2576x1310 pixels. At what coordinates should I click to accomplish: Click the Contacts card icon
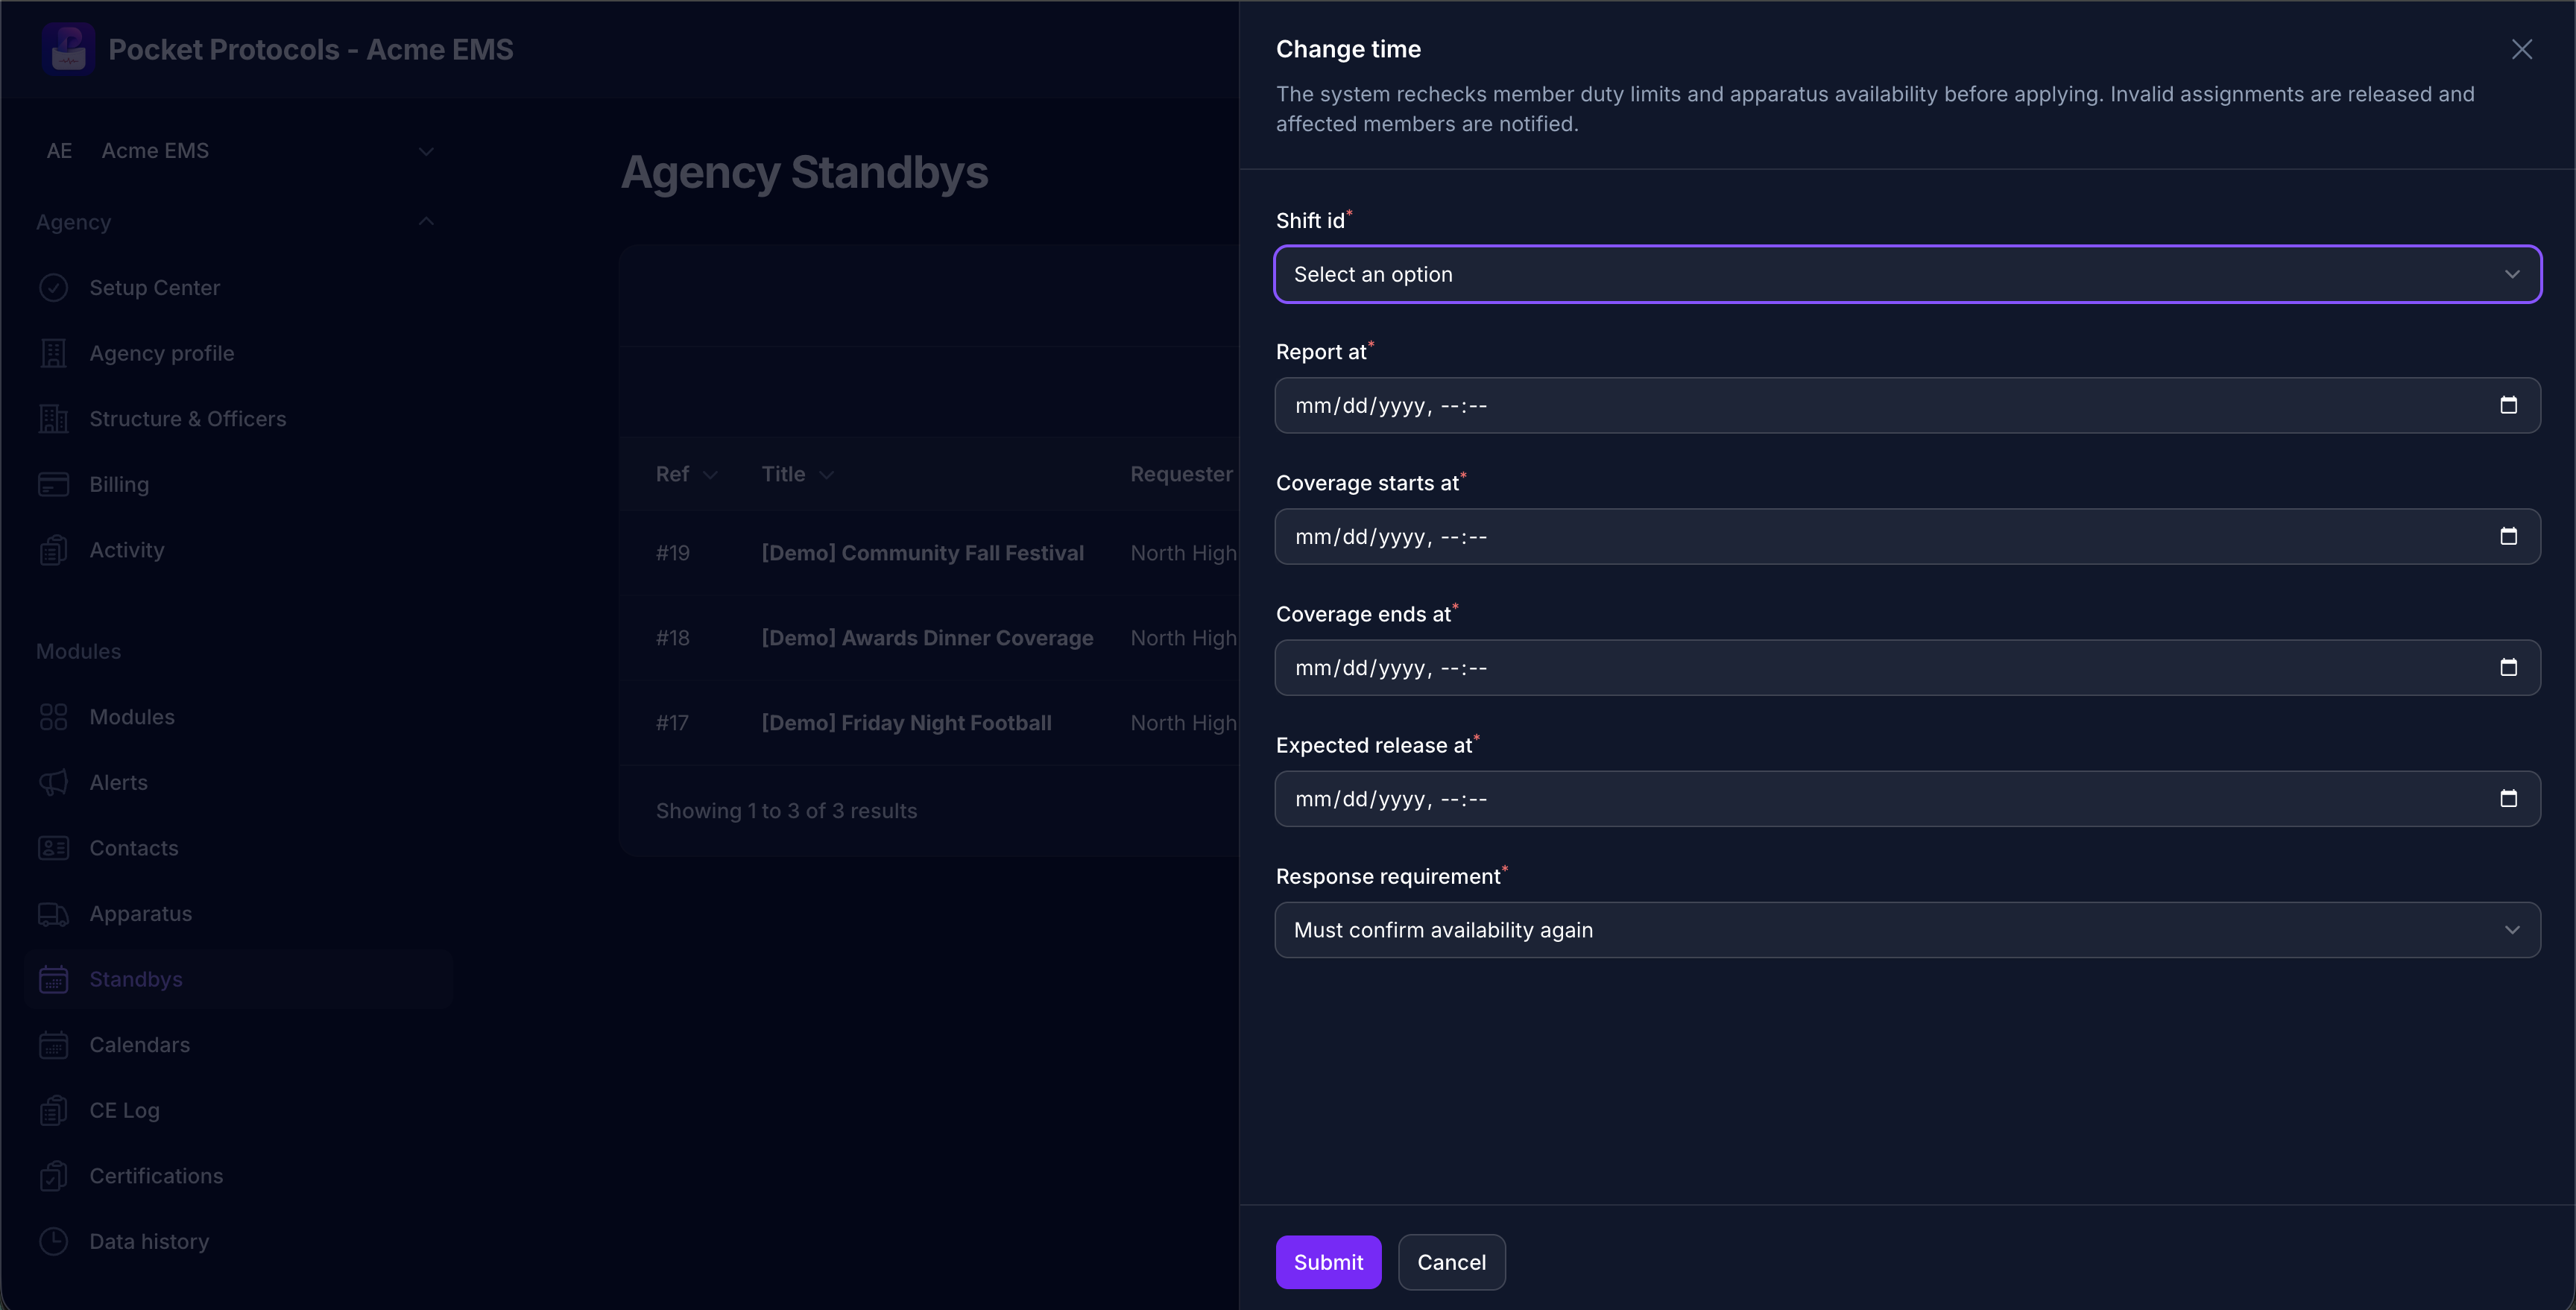pos(53,848)
